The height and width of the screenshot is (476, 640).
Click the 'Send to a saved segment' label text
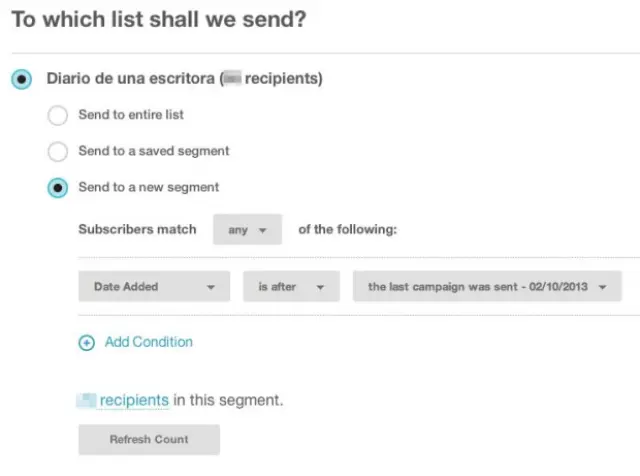coord(154,151)
